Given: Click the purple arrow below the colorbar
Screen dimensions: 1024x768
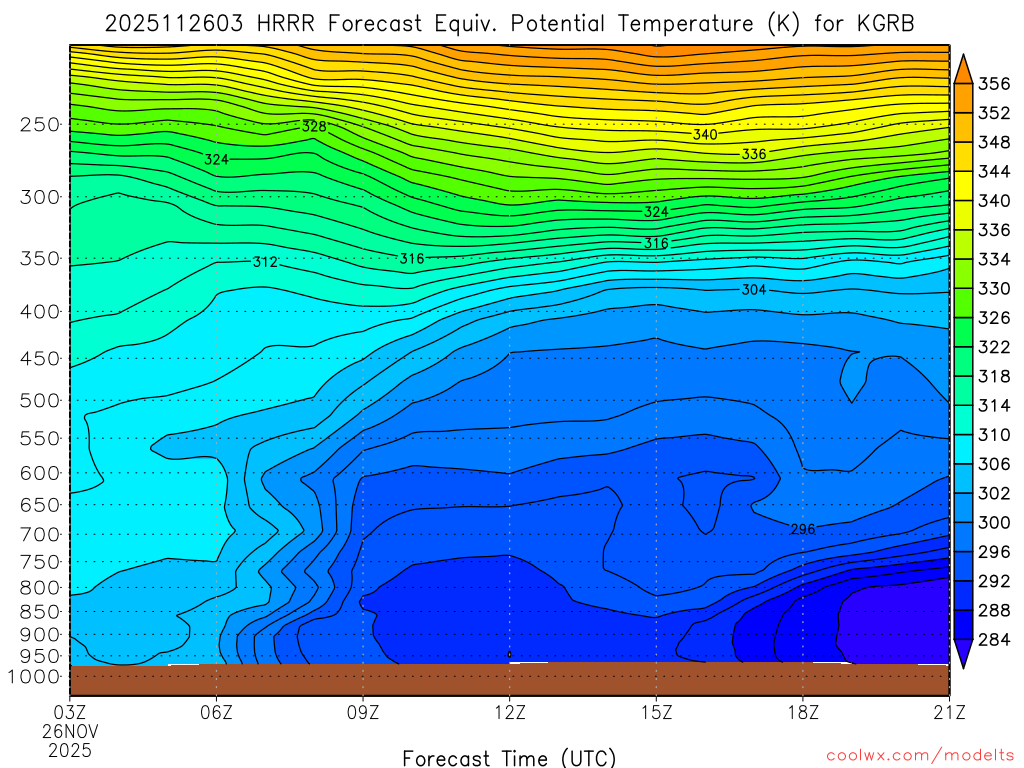Looking at the screenshot, I should 963,652.
